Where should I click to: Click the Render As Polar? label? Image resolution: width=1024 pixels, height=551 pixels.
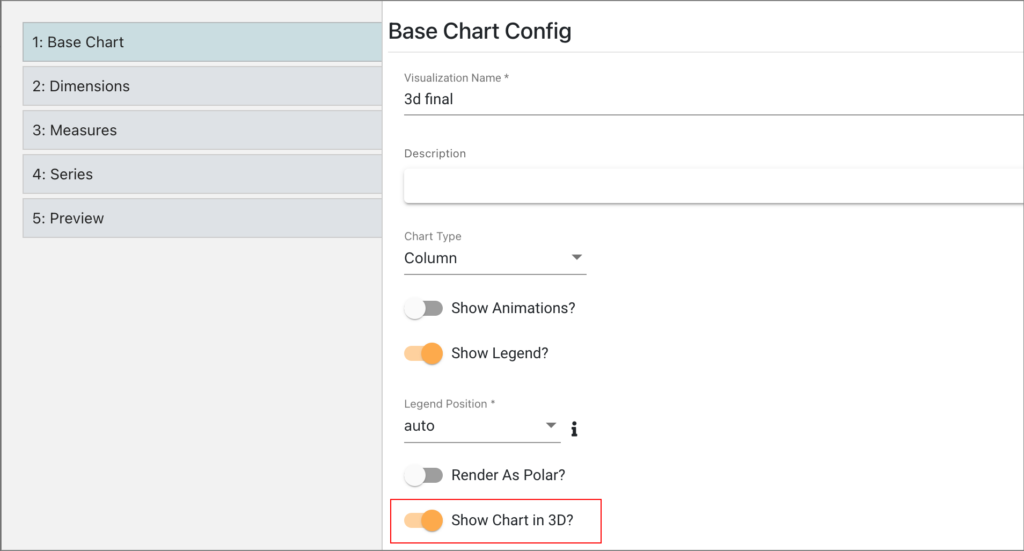(x=508, y=475)
